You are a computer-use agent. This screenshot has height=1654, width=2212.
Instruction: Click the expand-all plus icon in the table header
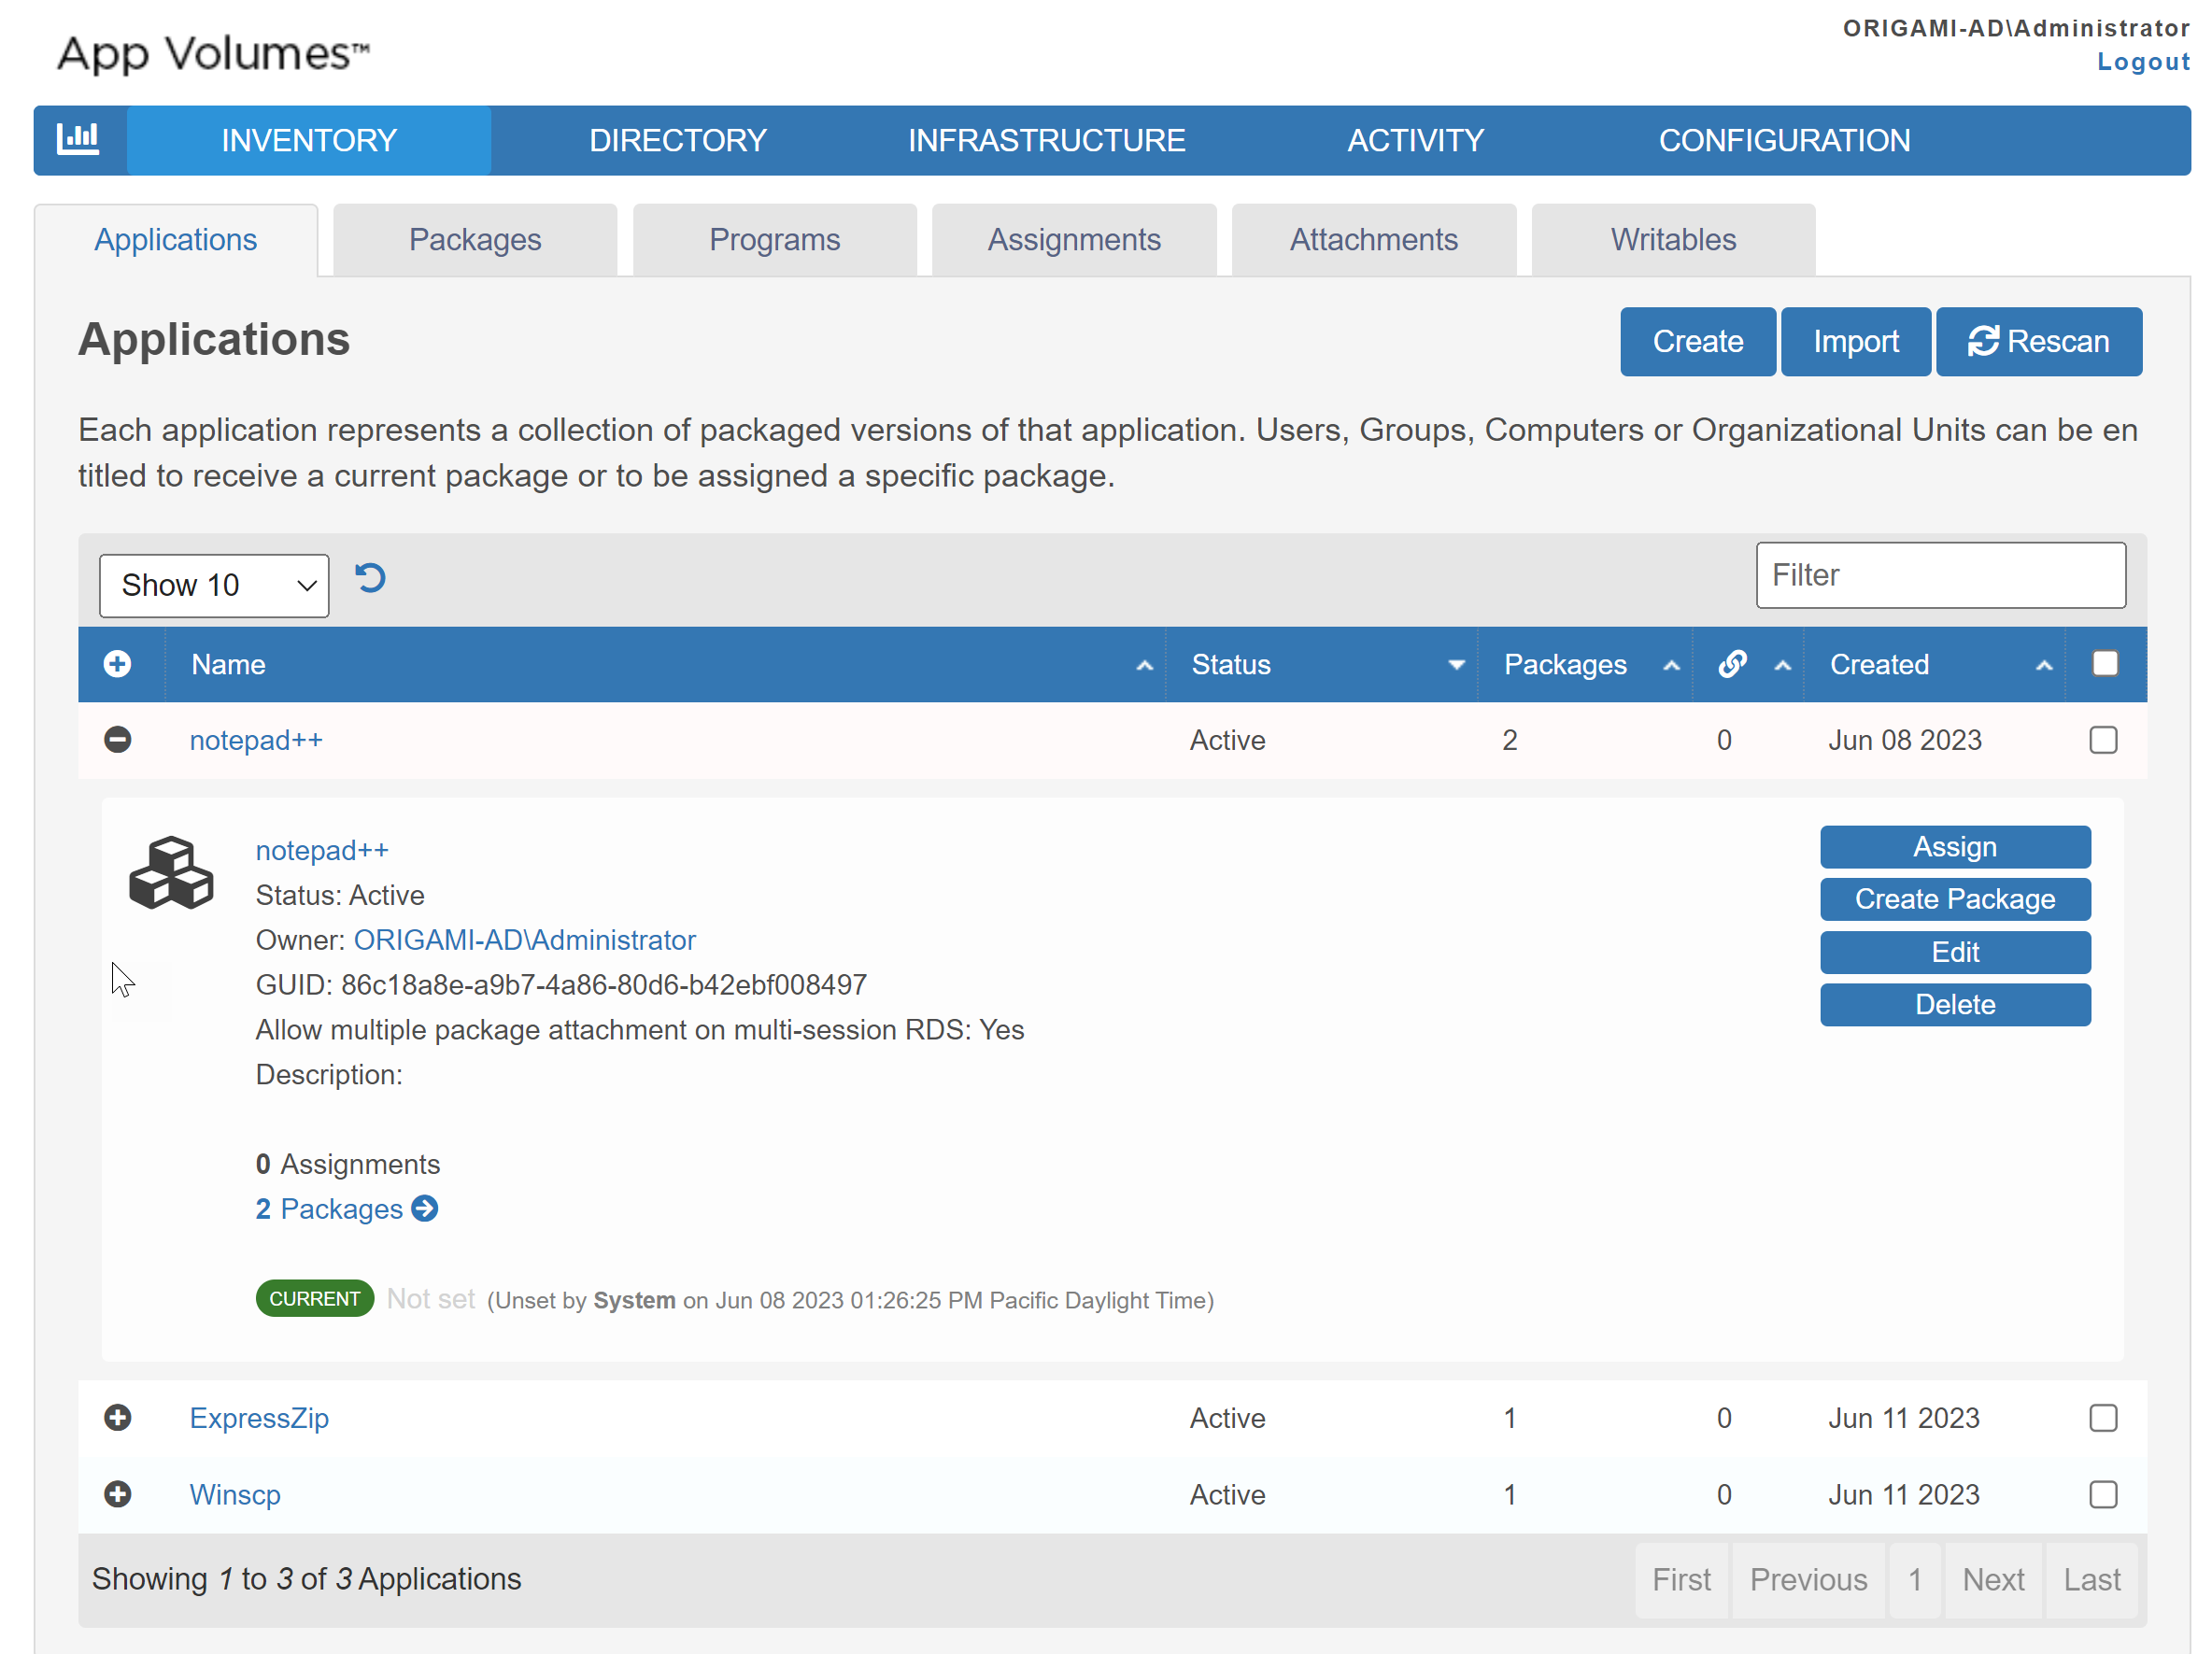pos(117,664)
